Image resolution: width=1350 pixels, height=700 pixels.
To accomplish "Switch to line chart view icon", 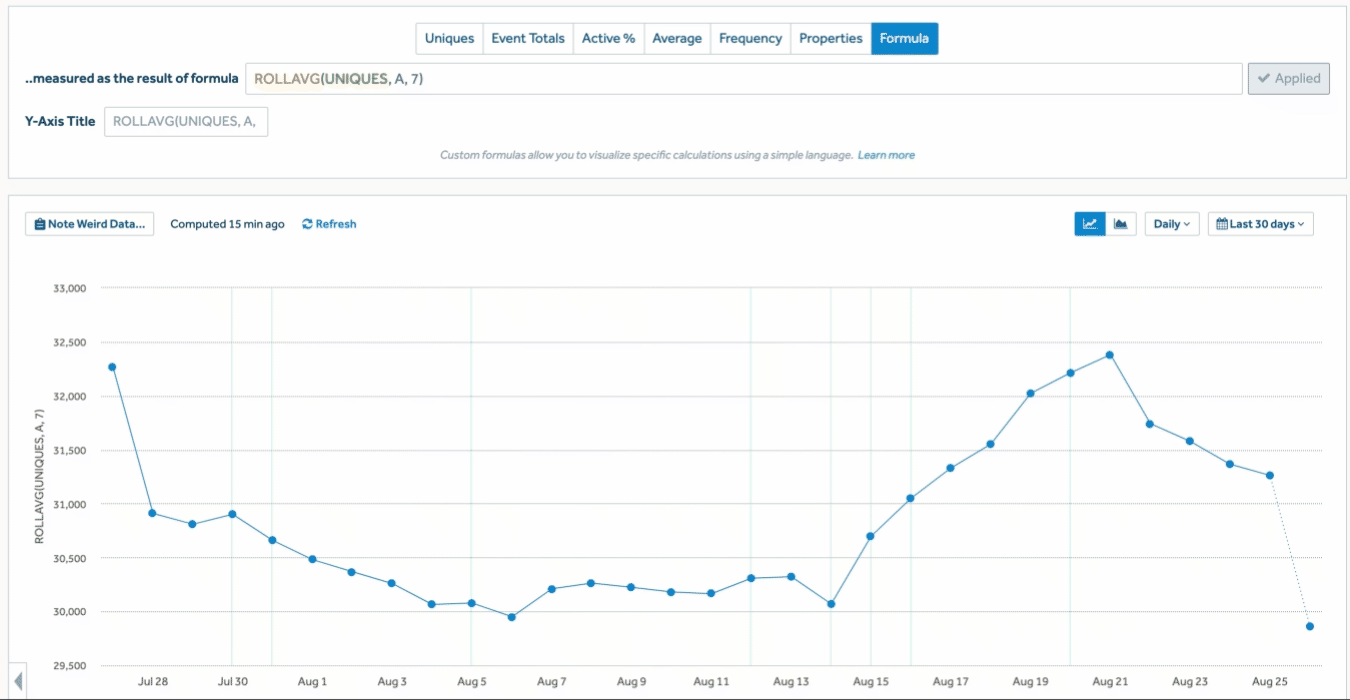I will (x=1090, y=224).
